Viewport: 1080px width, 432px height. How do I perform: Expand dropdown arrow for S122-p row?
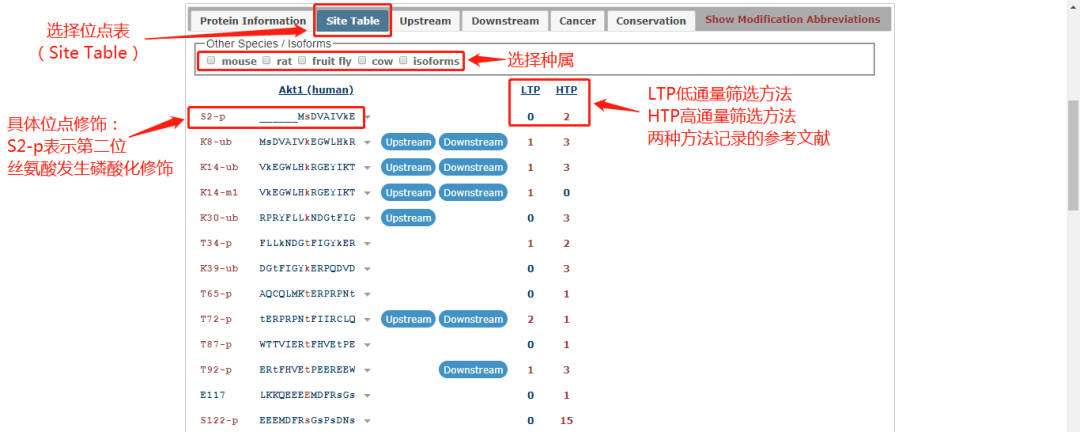coord(367,421)
